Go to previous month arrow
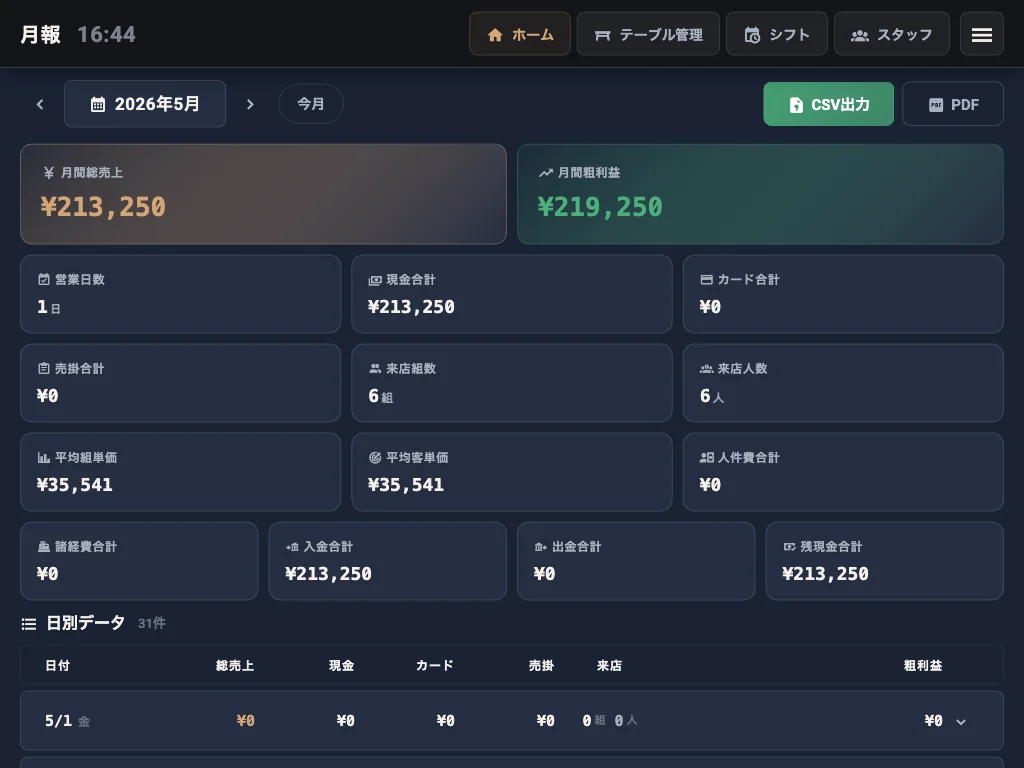1024x768 pixels. coord(40,104)
